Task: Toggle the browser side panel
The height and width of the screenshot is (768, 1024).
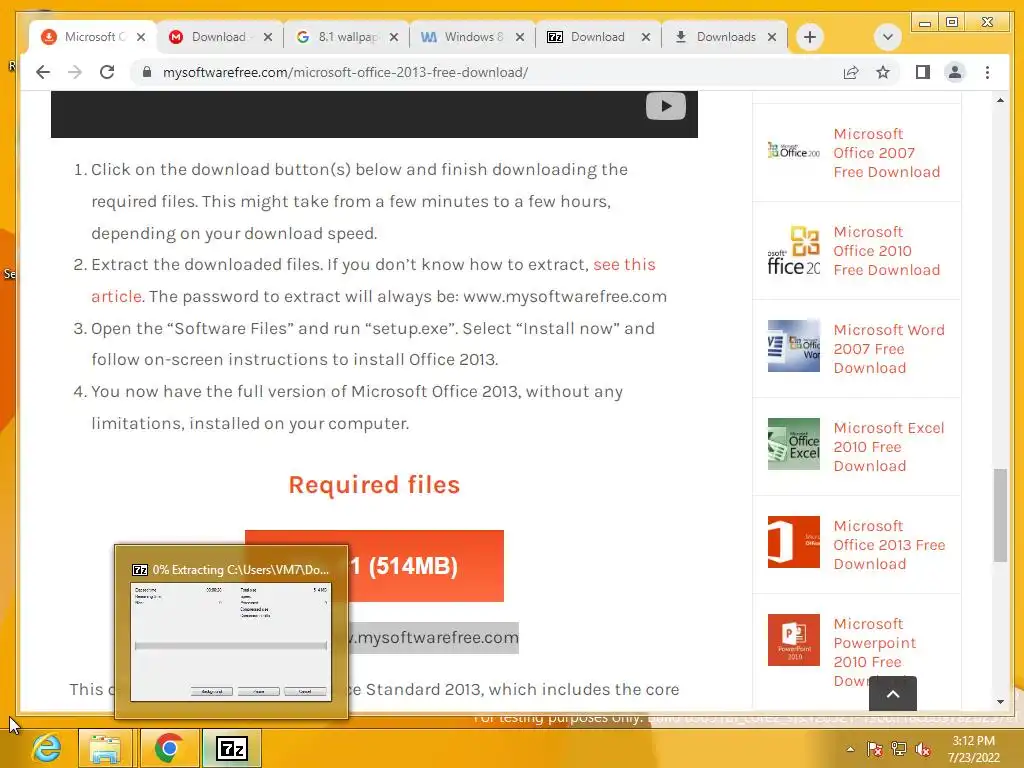Action: point(923,72)
